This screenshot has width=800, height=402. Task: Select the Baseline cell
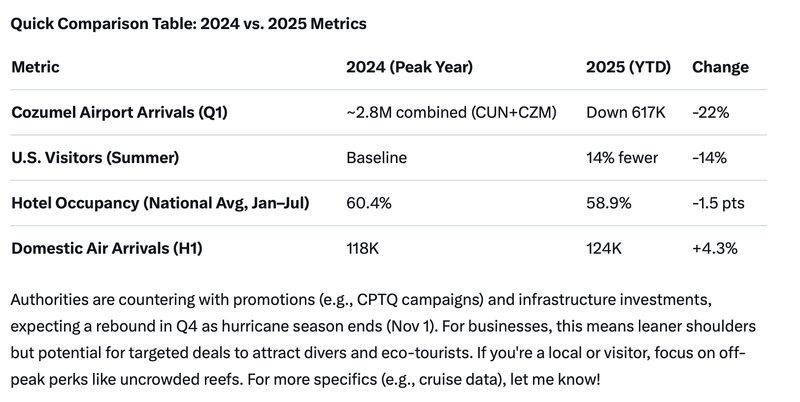376,157
